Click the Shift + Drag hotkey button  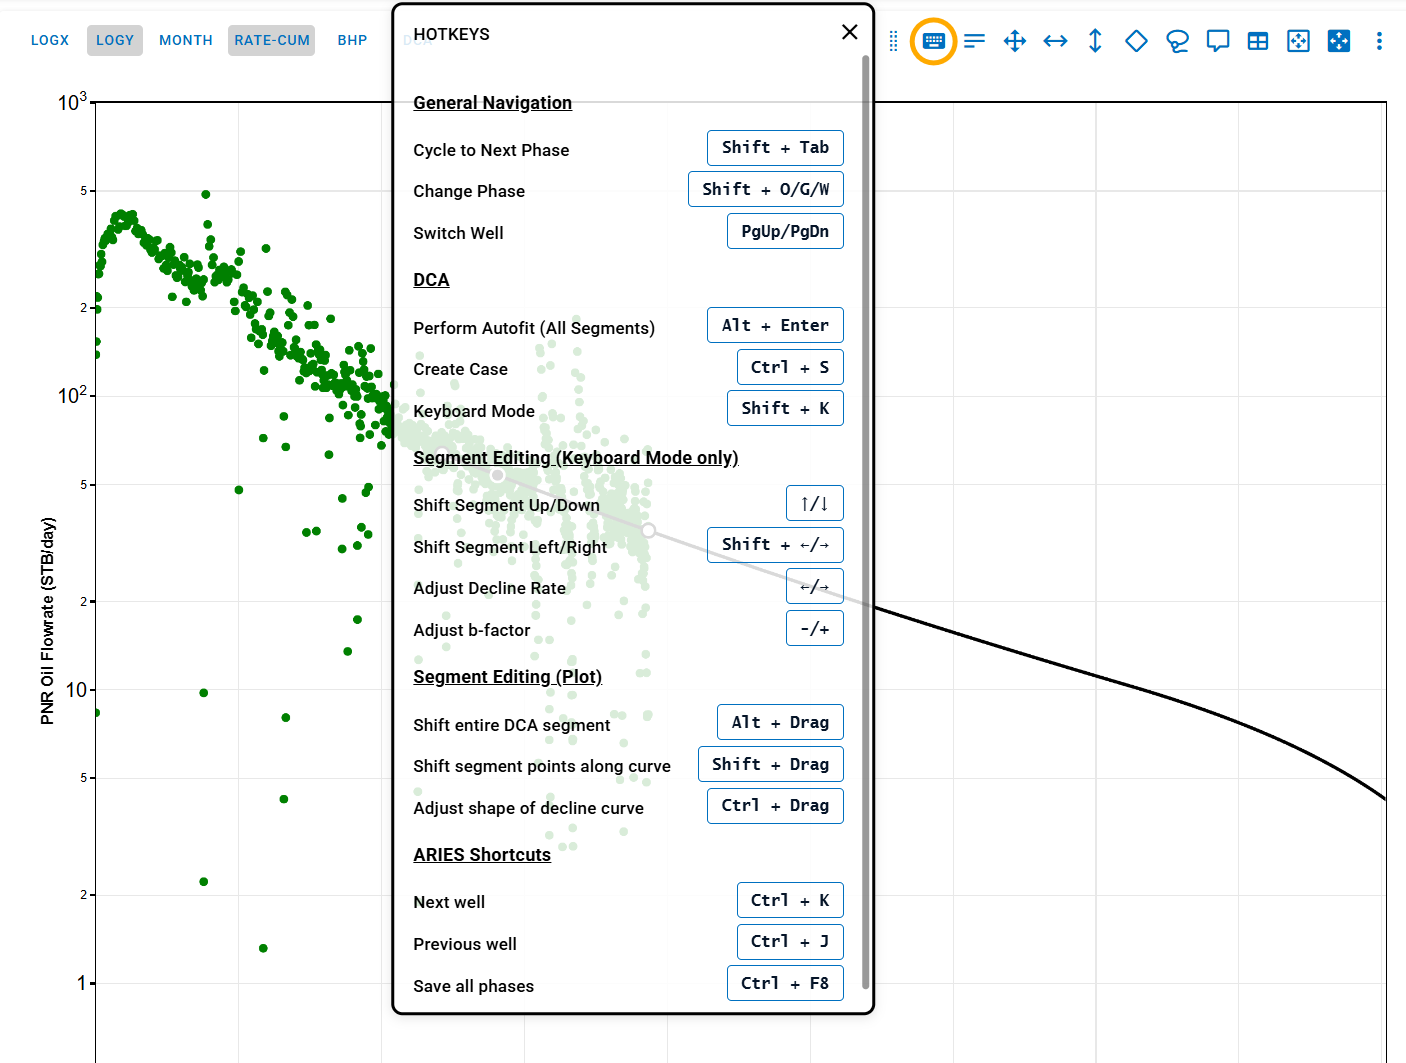[x=771, y=764]
